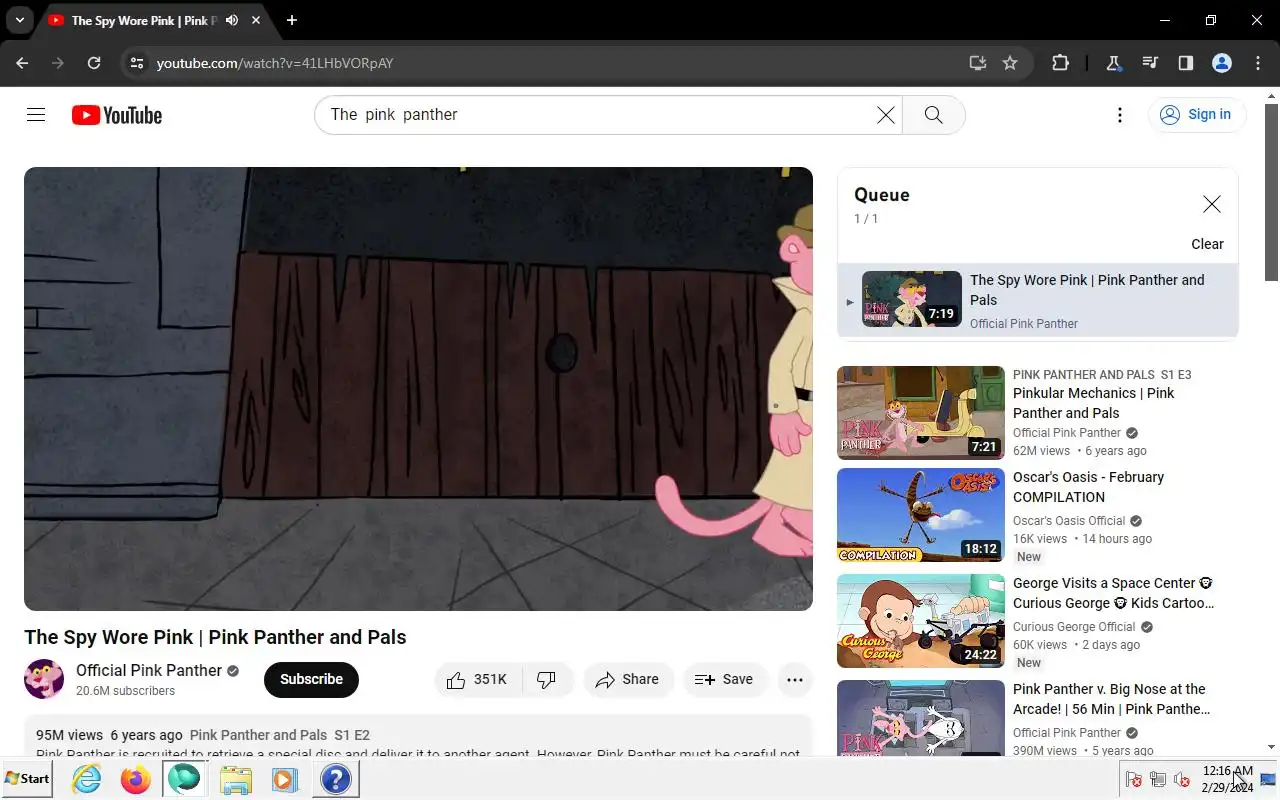
Task: Open a new browser tab
Action: coord(292,20)
